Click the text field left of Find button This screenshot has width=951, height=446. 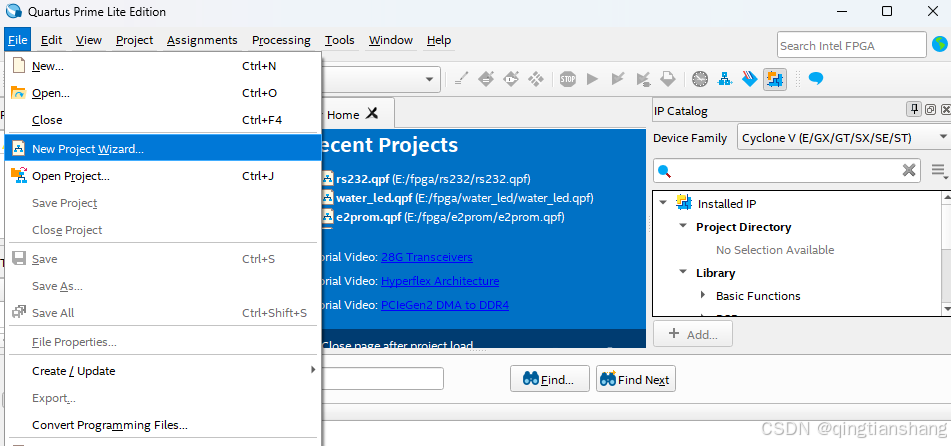tap(383, 379)
